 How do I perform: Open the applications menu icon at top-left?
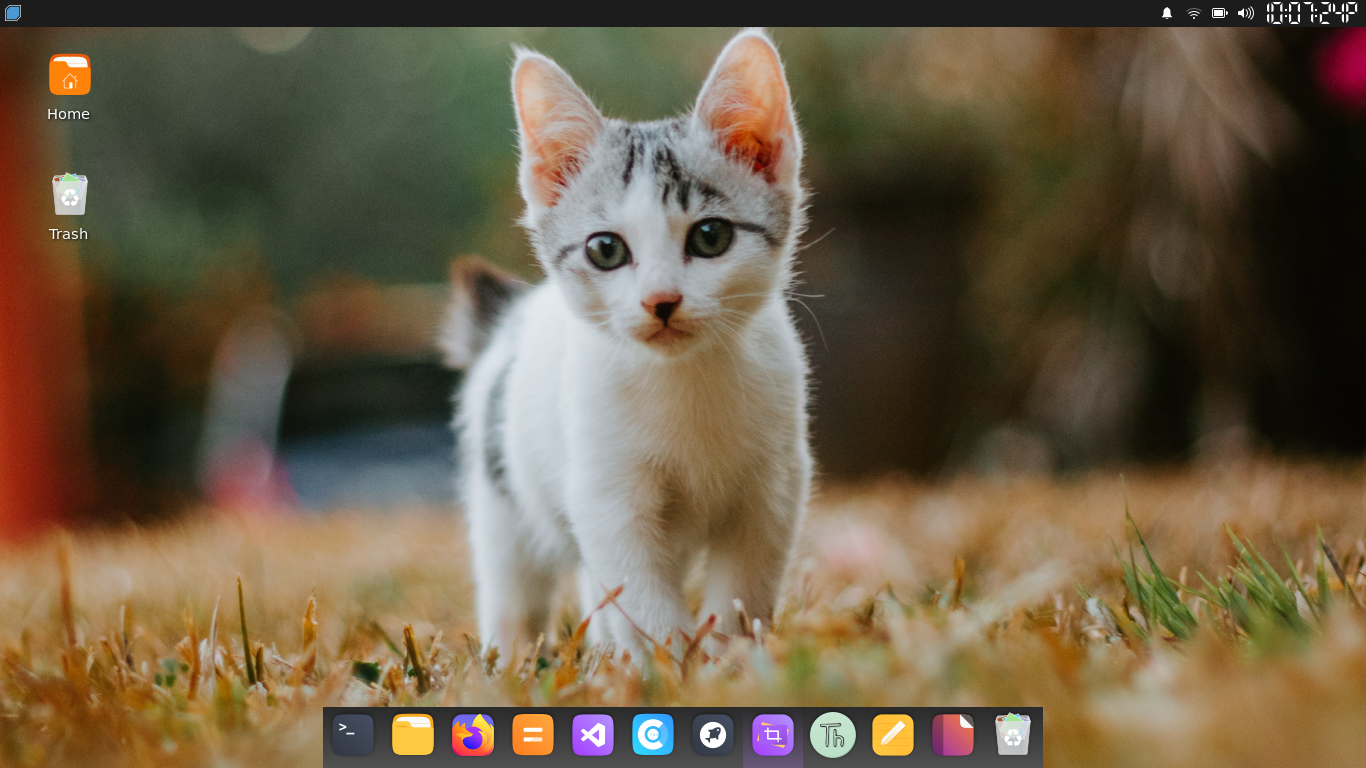[13, 13]
